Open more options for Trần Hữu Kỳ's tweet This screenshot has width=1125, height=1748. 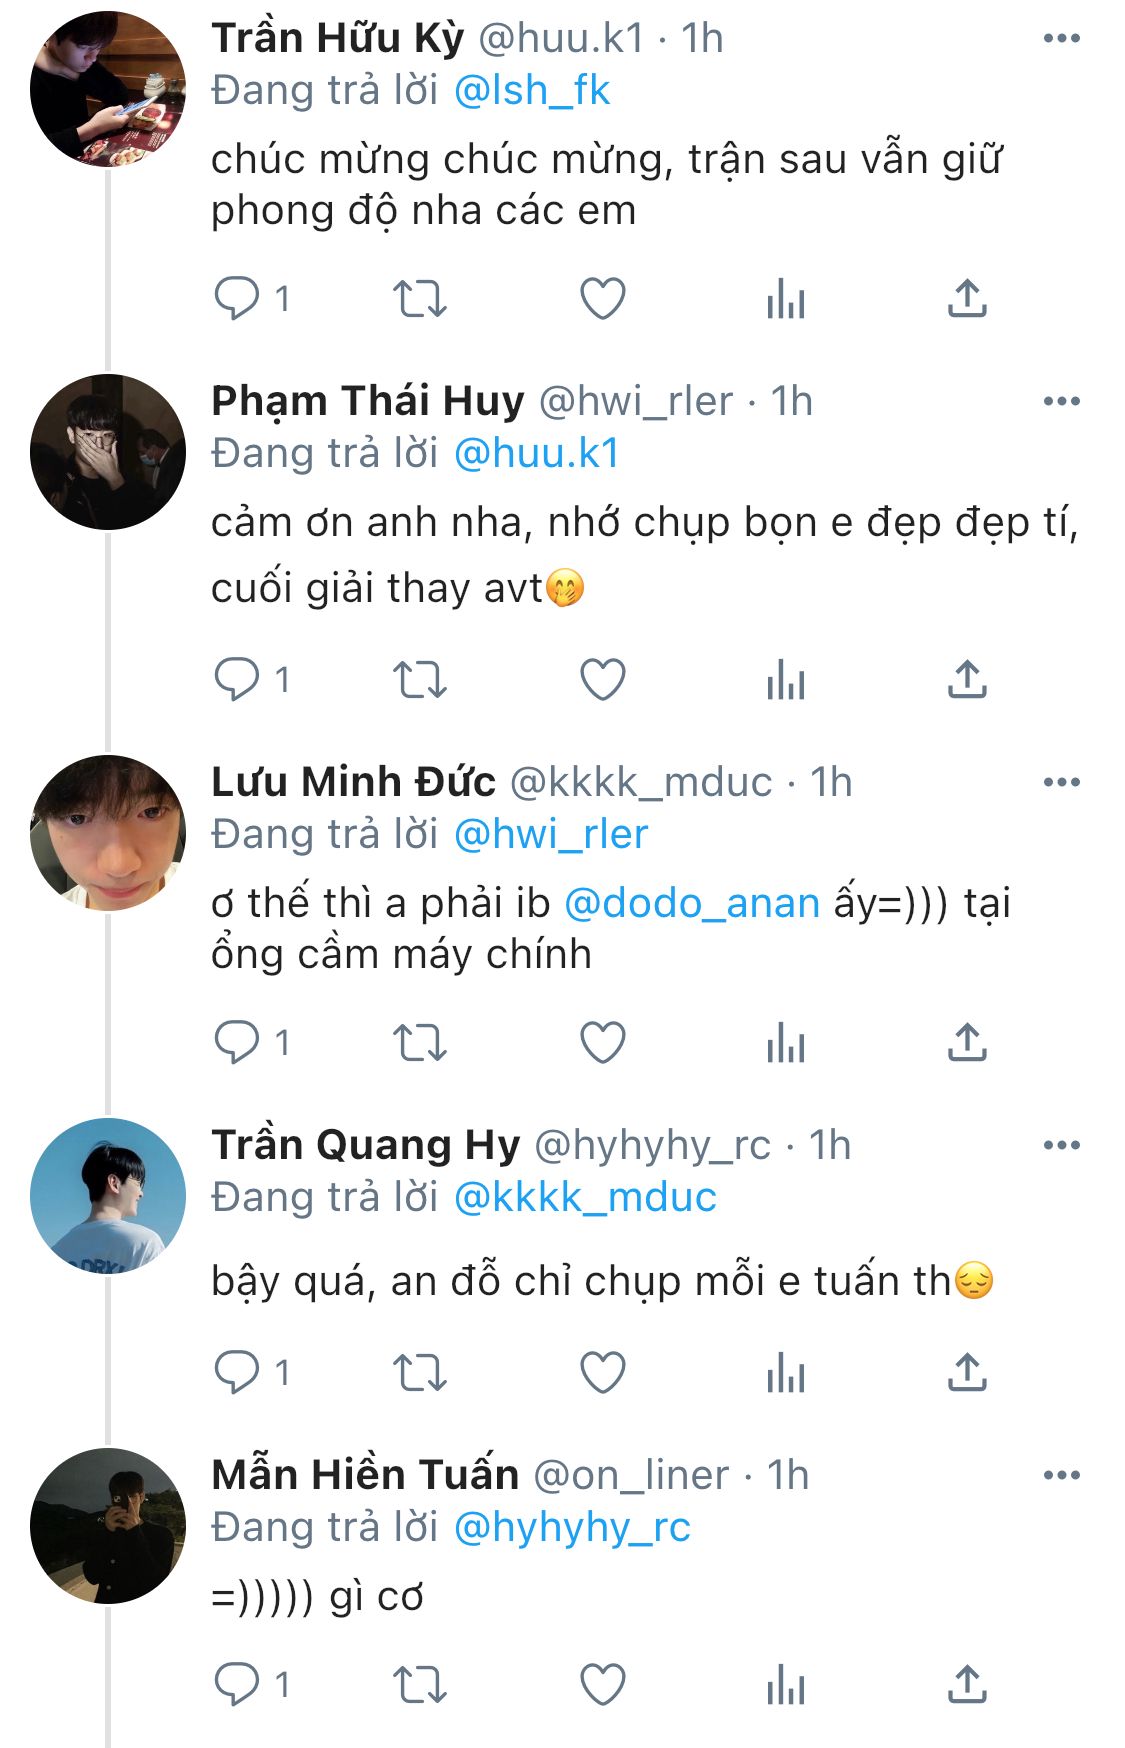(1061, 39)
